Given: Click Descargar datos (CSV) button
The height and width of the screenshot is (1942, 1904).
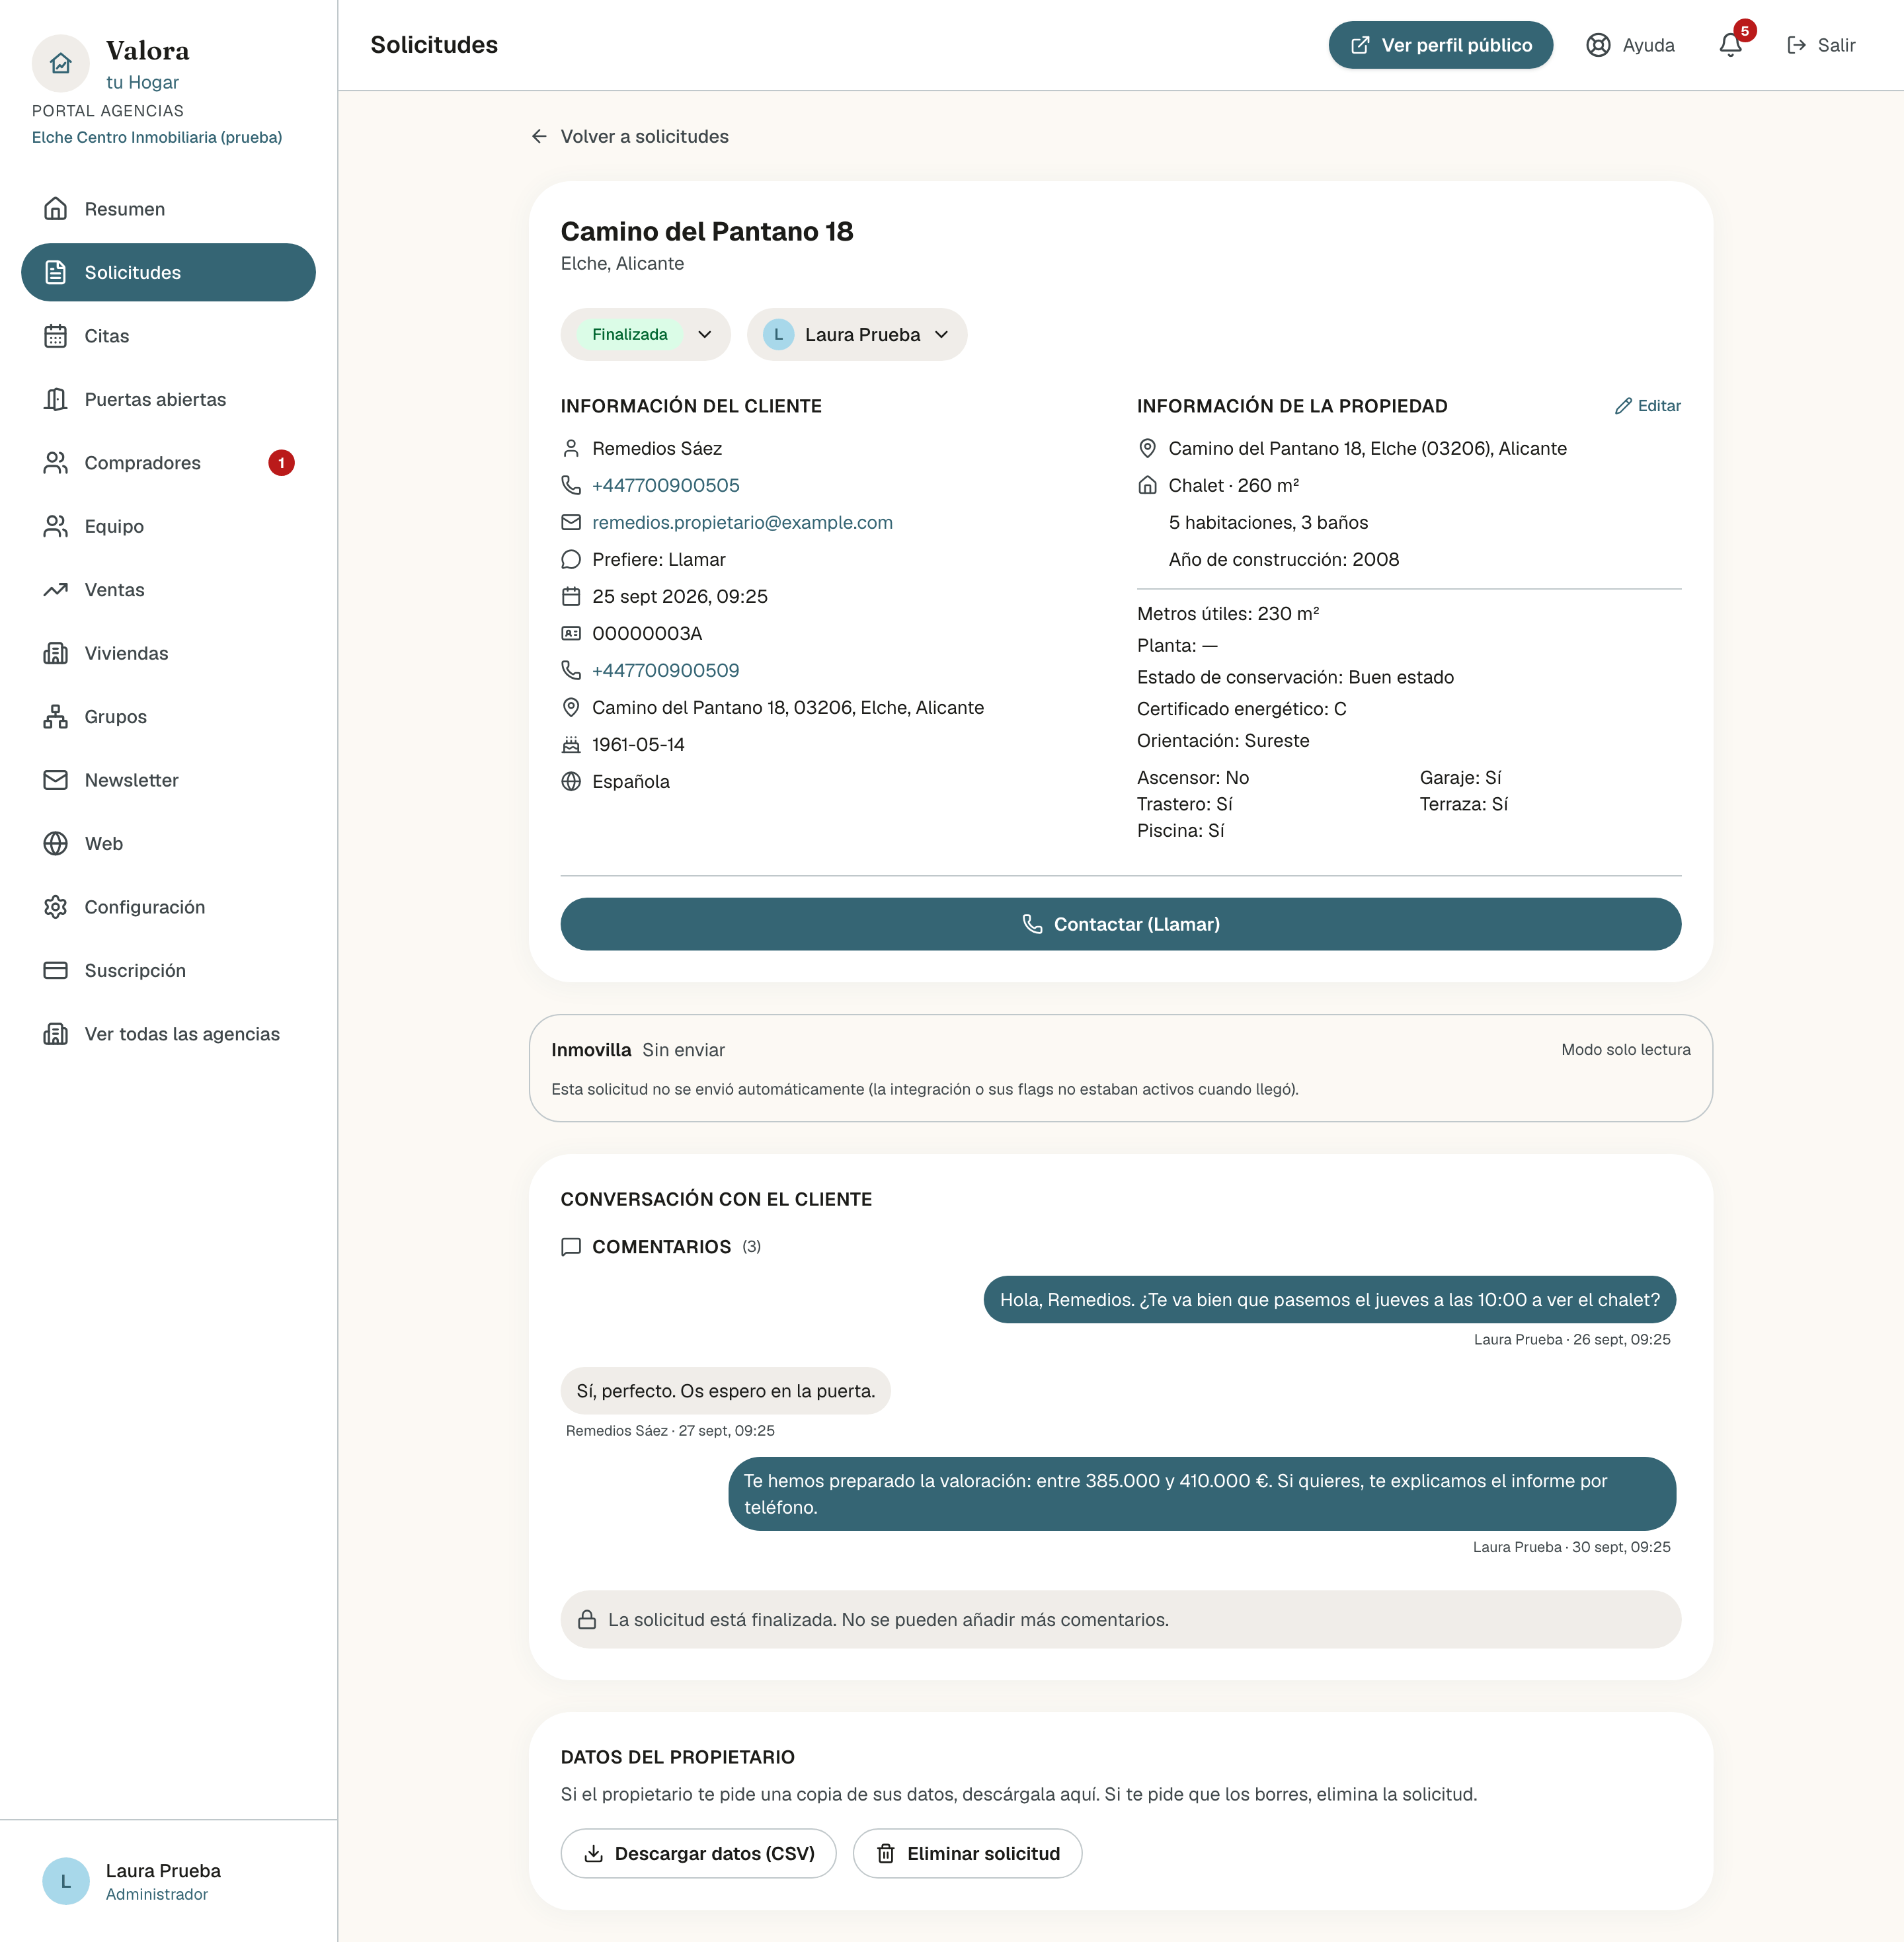Looking at the screenshot, I should (698, 1853).
